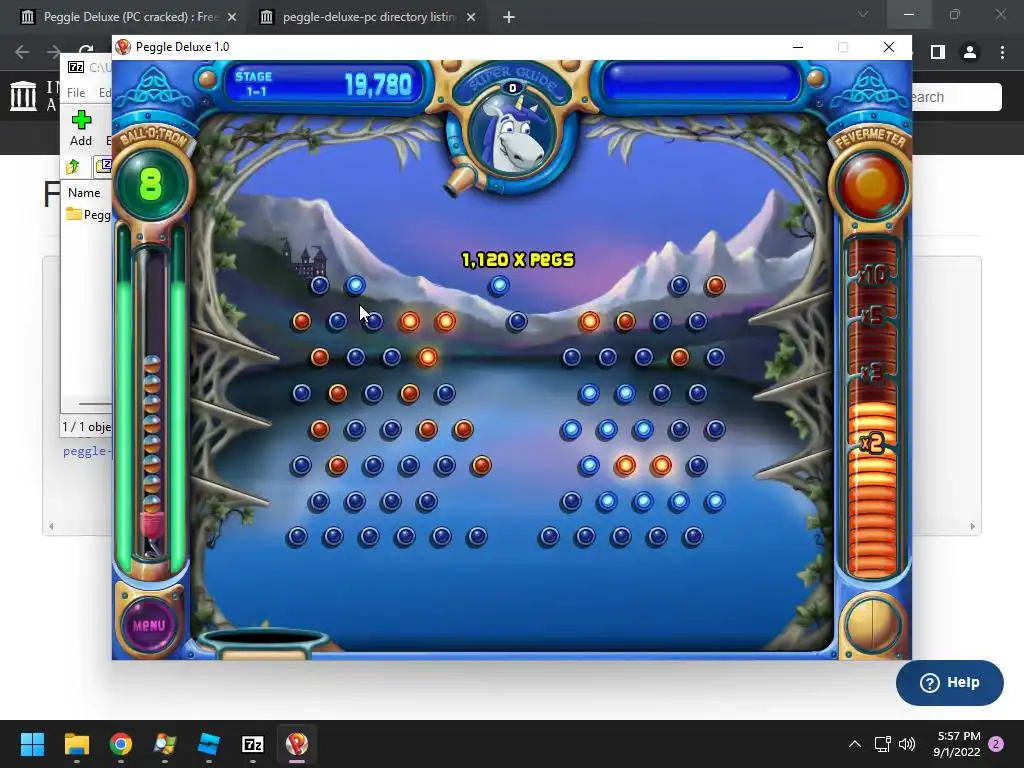Image resolution: width=1024 pixels, height=768 pixels.
Task: Click the multicolor taskbar app next to Chrome
Action: click(x=165, y=744)
